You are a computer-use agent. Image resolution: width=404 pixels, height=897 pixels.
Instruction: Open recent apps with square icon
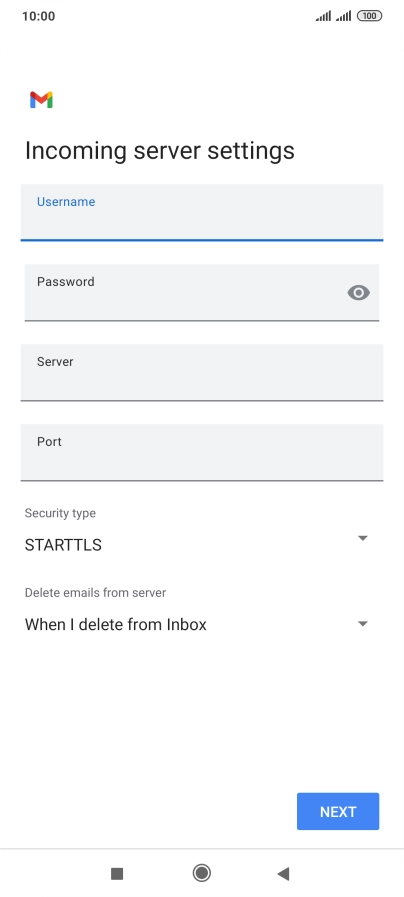(x=117, y=874)
